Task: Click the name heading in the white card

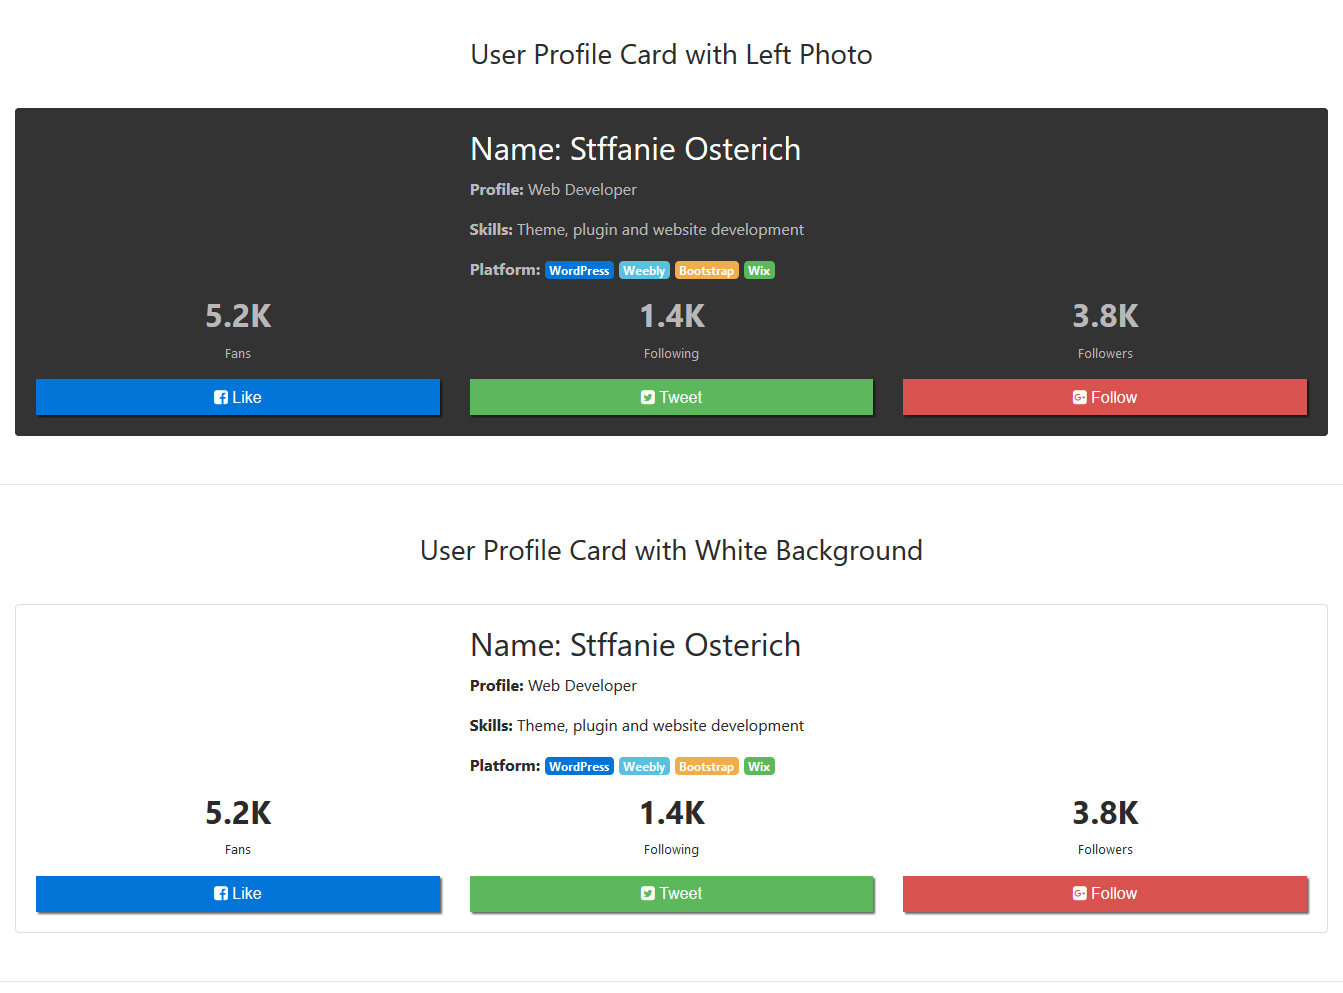Action: (x=635, y=646)
